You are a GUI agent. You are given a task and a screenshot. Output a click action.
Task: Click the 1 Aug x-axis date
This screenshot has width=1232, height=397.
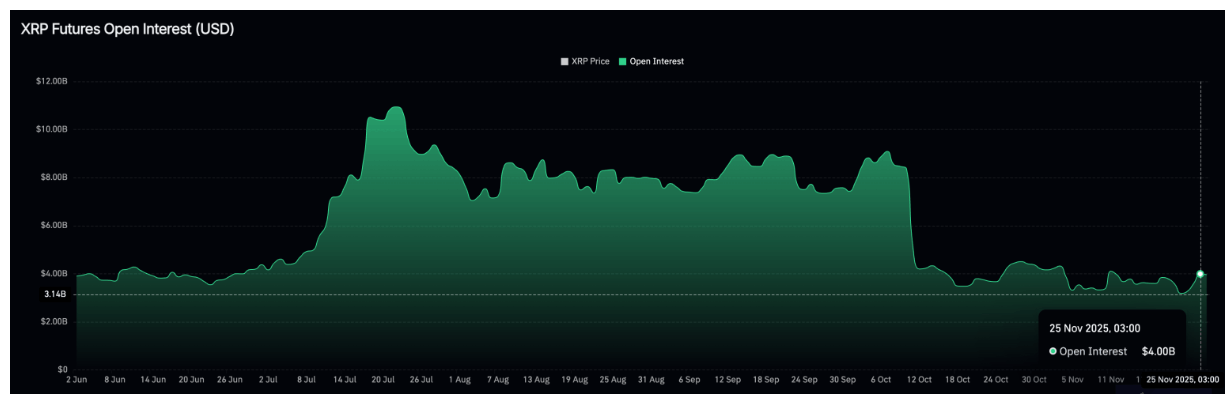coord(459,380)
